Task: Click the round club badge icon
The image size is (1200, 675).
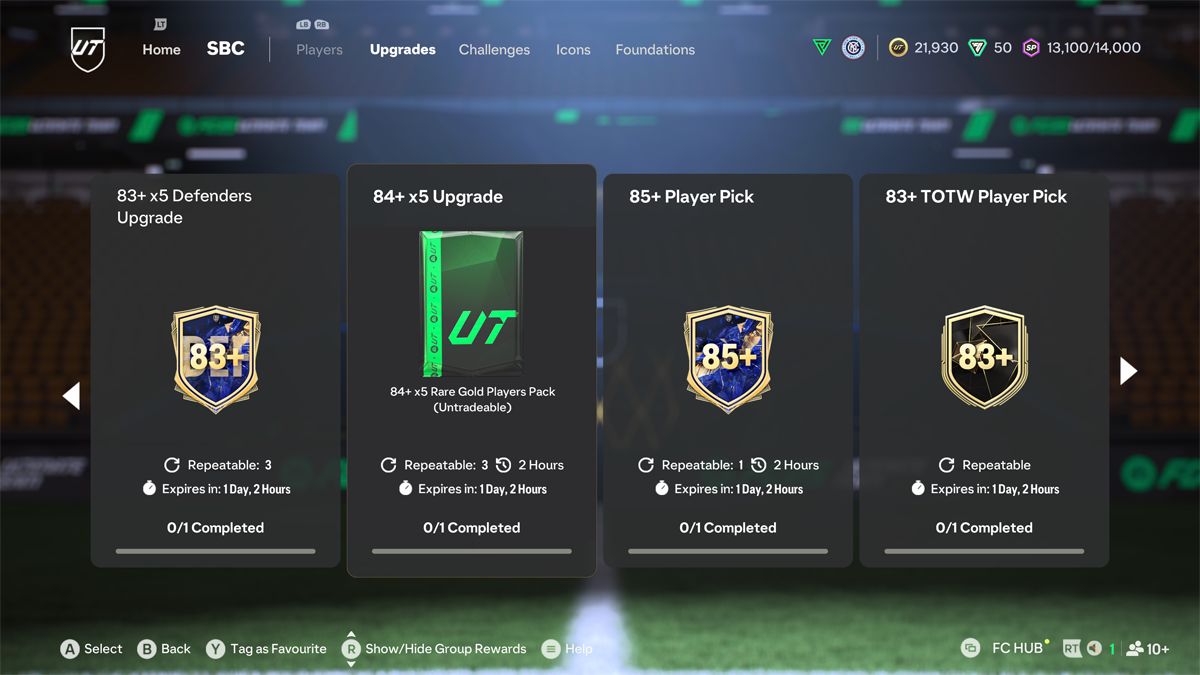Action: [x=853, y=47]
